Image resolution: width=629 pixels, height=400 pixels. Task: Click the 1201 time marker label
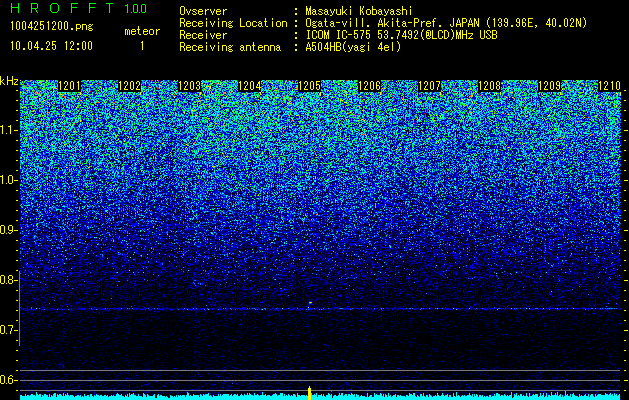tap(69, 86)
